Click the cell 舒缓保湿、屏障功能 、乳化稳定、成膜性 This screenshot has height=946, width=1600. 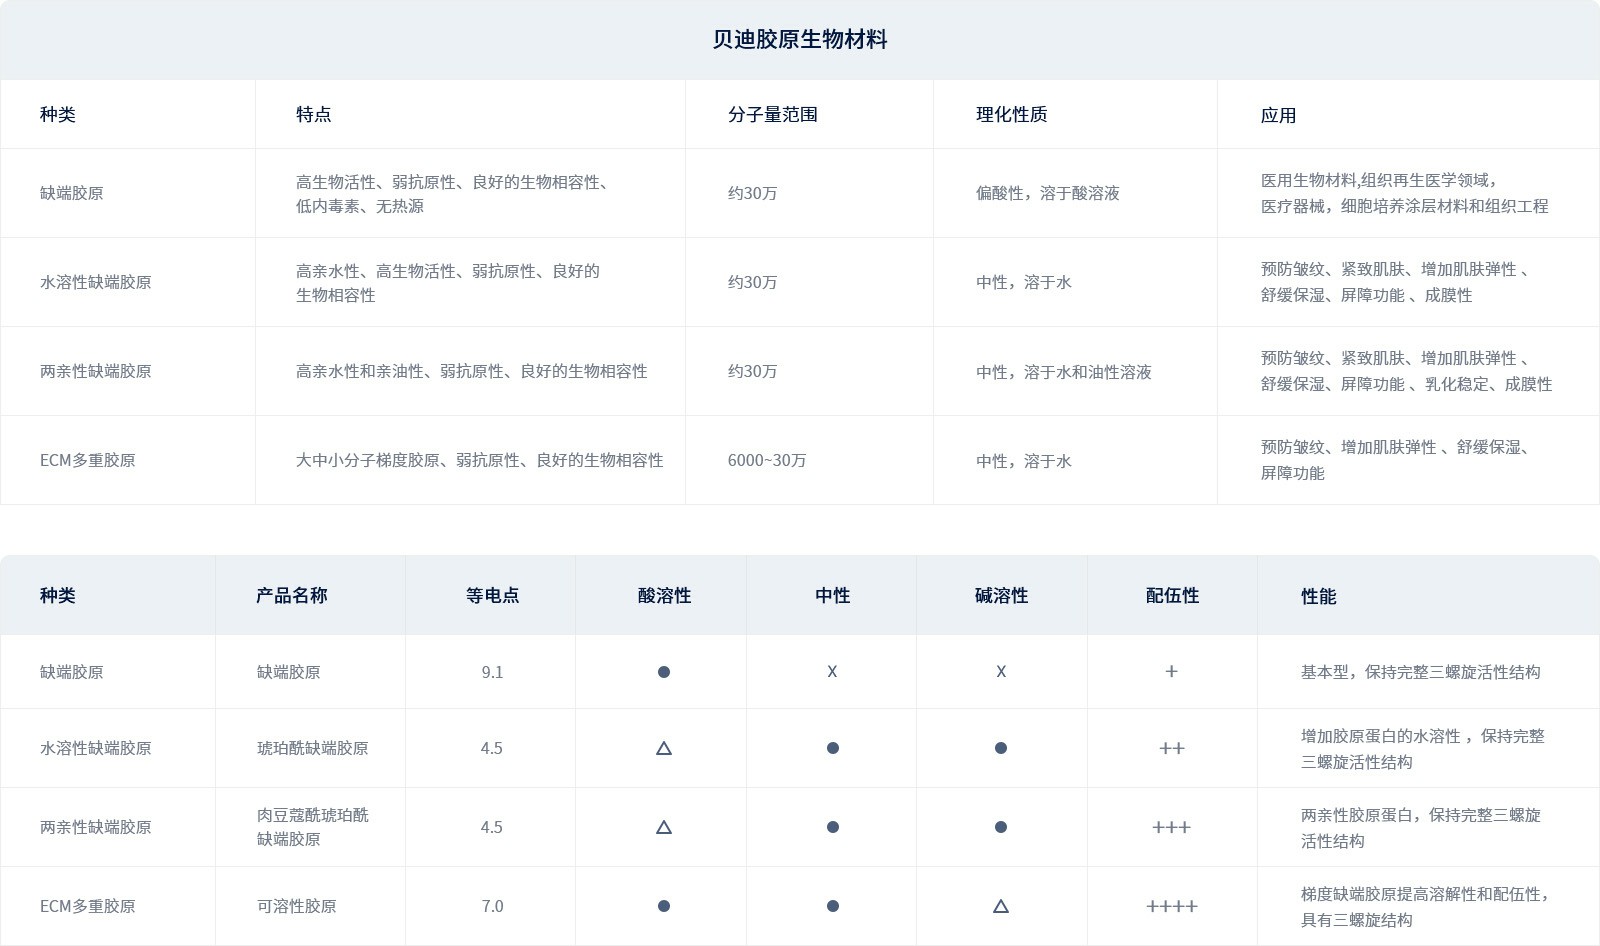click(1406, 384)
